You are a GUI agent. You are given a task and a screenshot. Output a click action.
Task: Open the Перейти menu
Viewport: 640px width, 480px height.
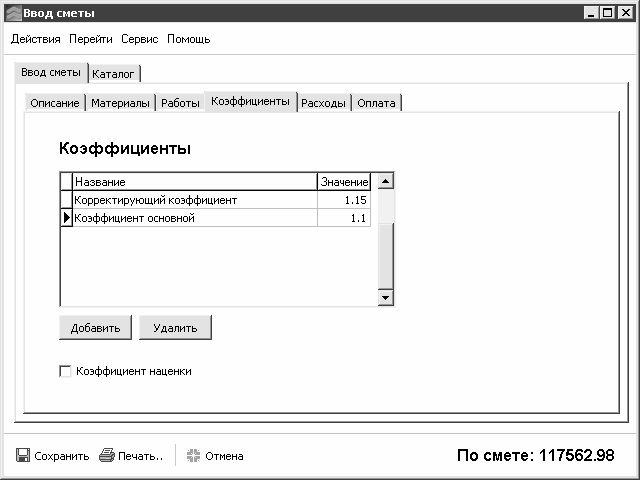pos(91,39)
